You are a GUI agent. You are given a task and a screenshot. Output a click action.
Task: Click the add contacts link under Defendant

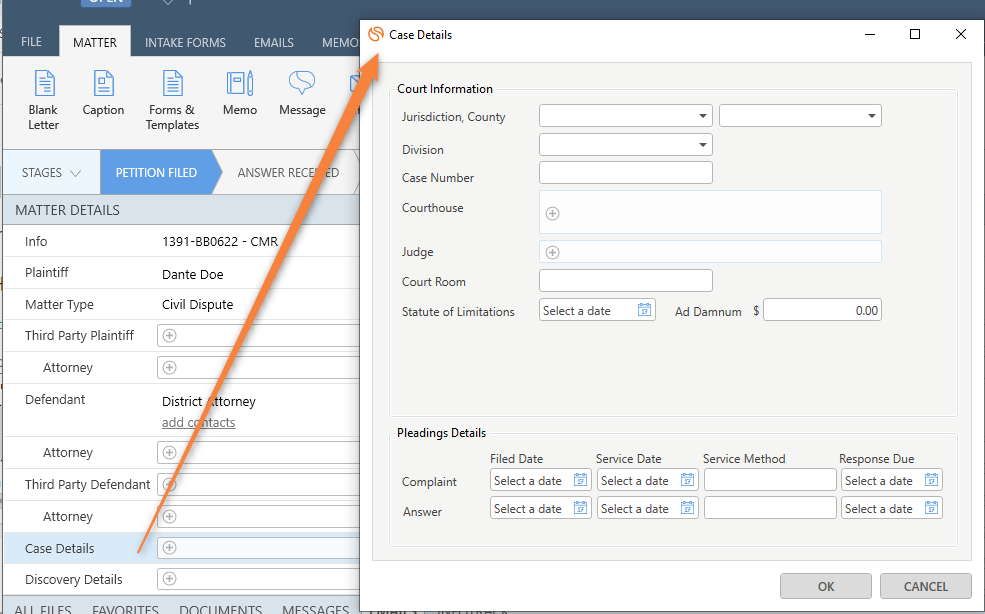[199, 422]
